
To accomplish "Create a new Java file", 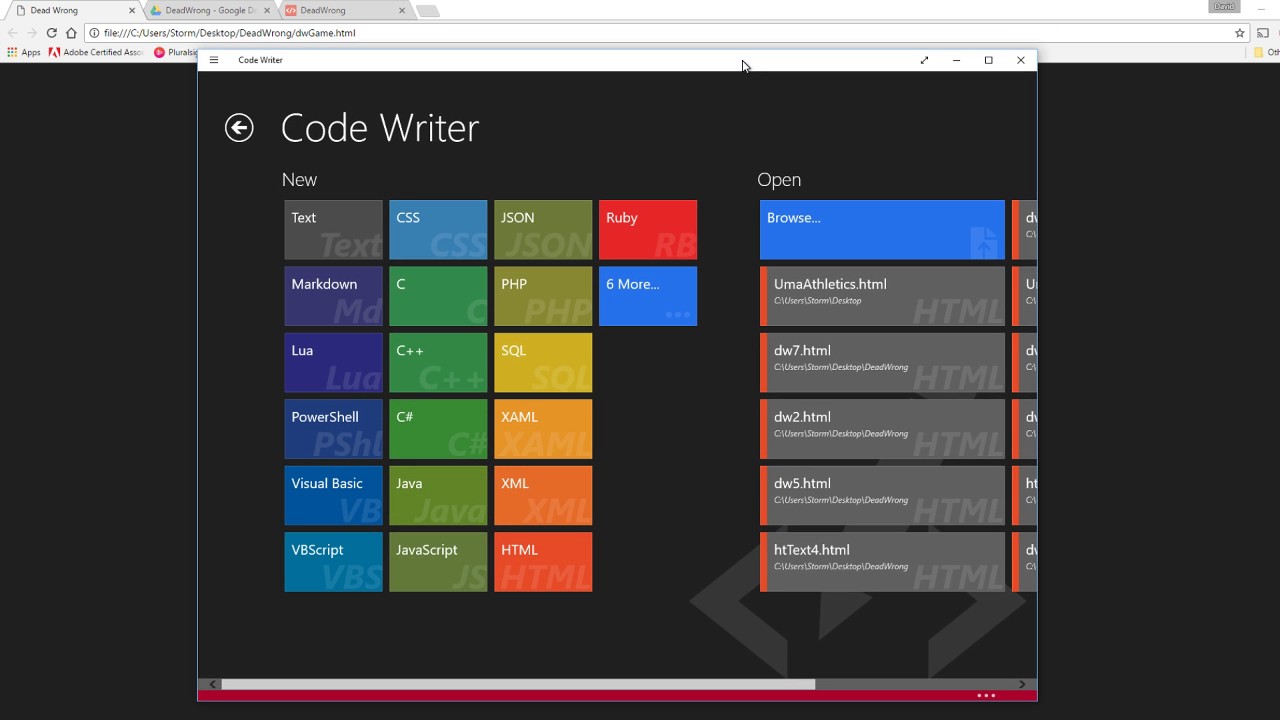I will click(x=438, y=496).
